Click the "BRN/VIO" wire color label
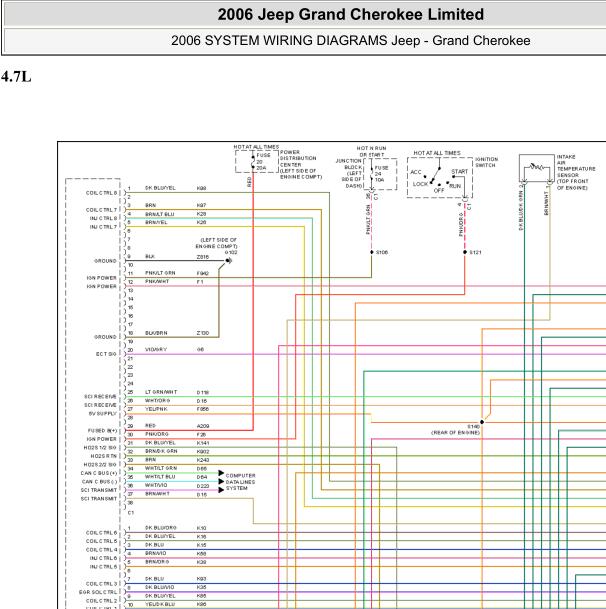This screenshot has width=606, height=609. click(x=155, y=553)
